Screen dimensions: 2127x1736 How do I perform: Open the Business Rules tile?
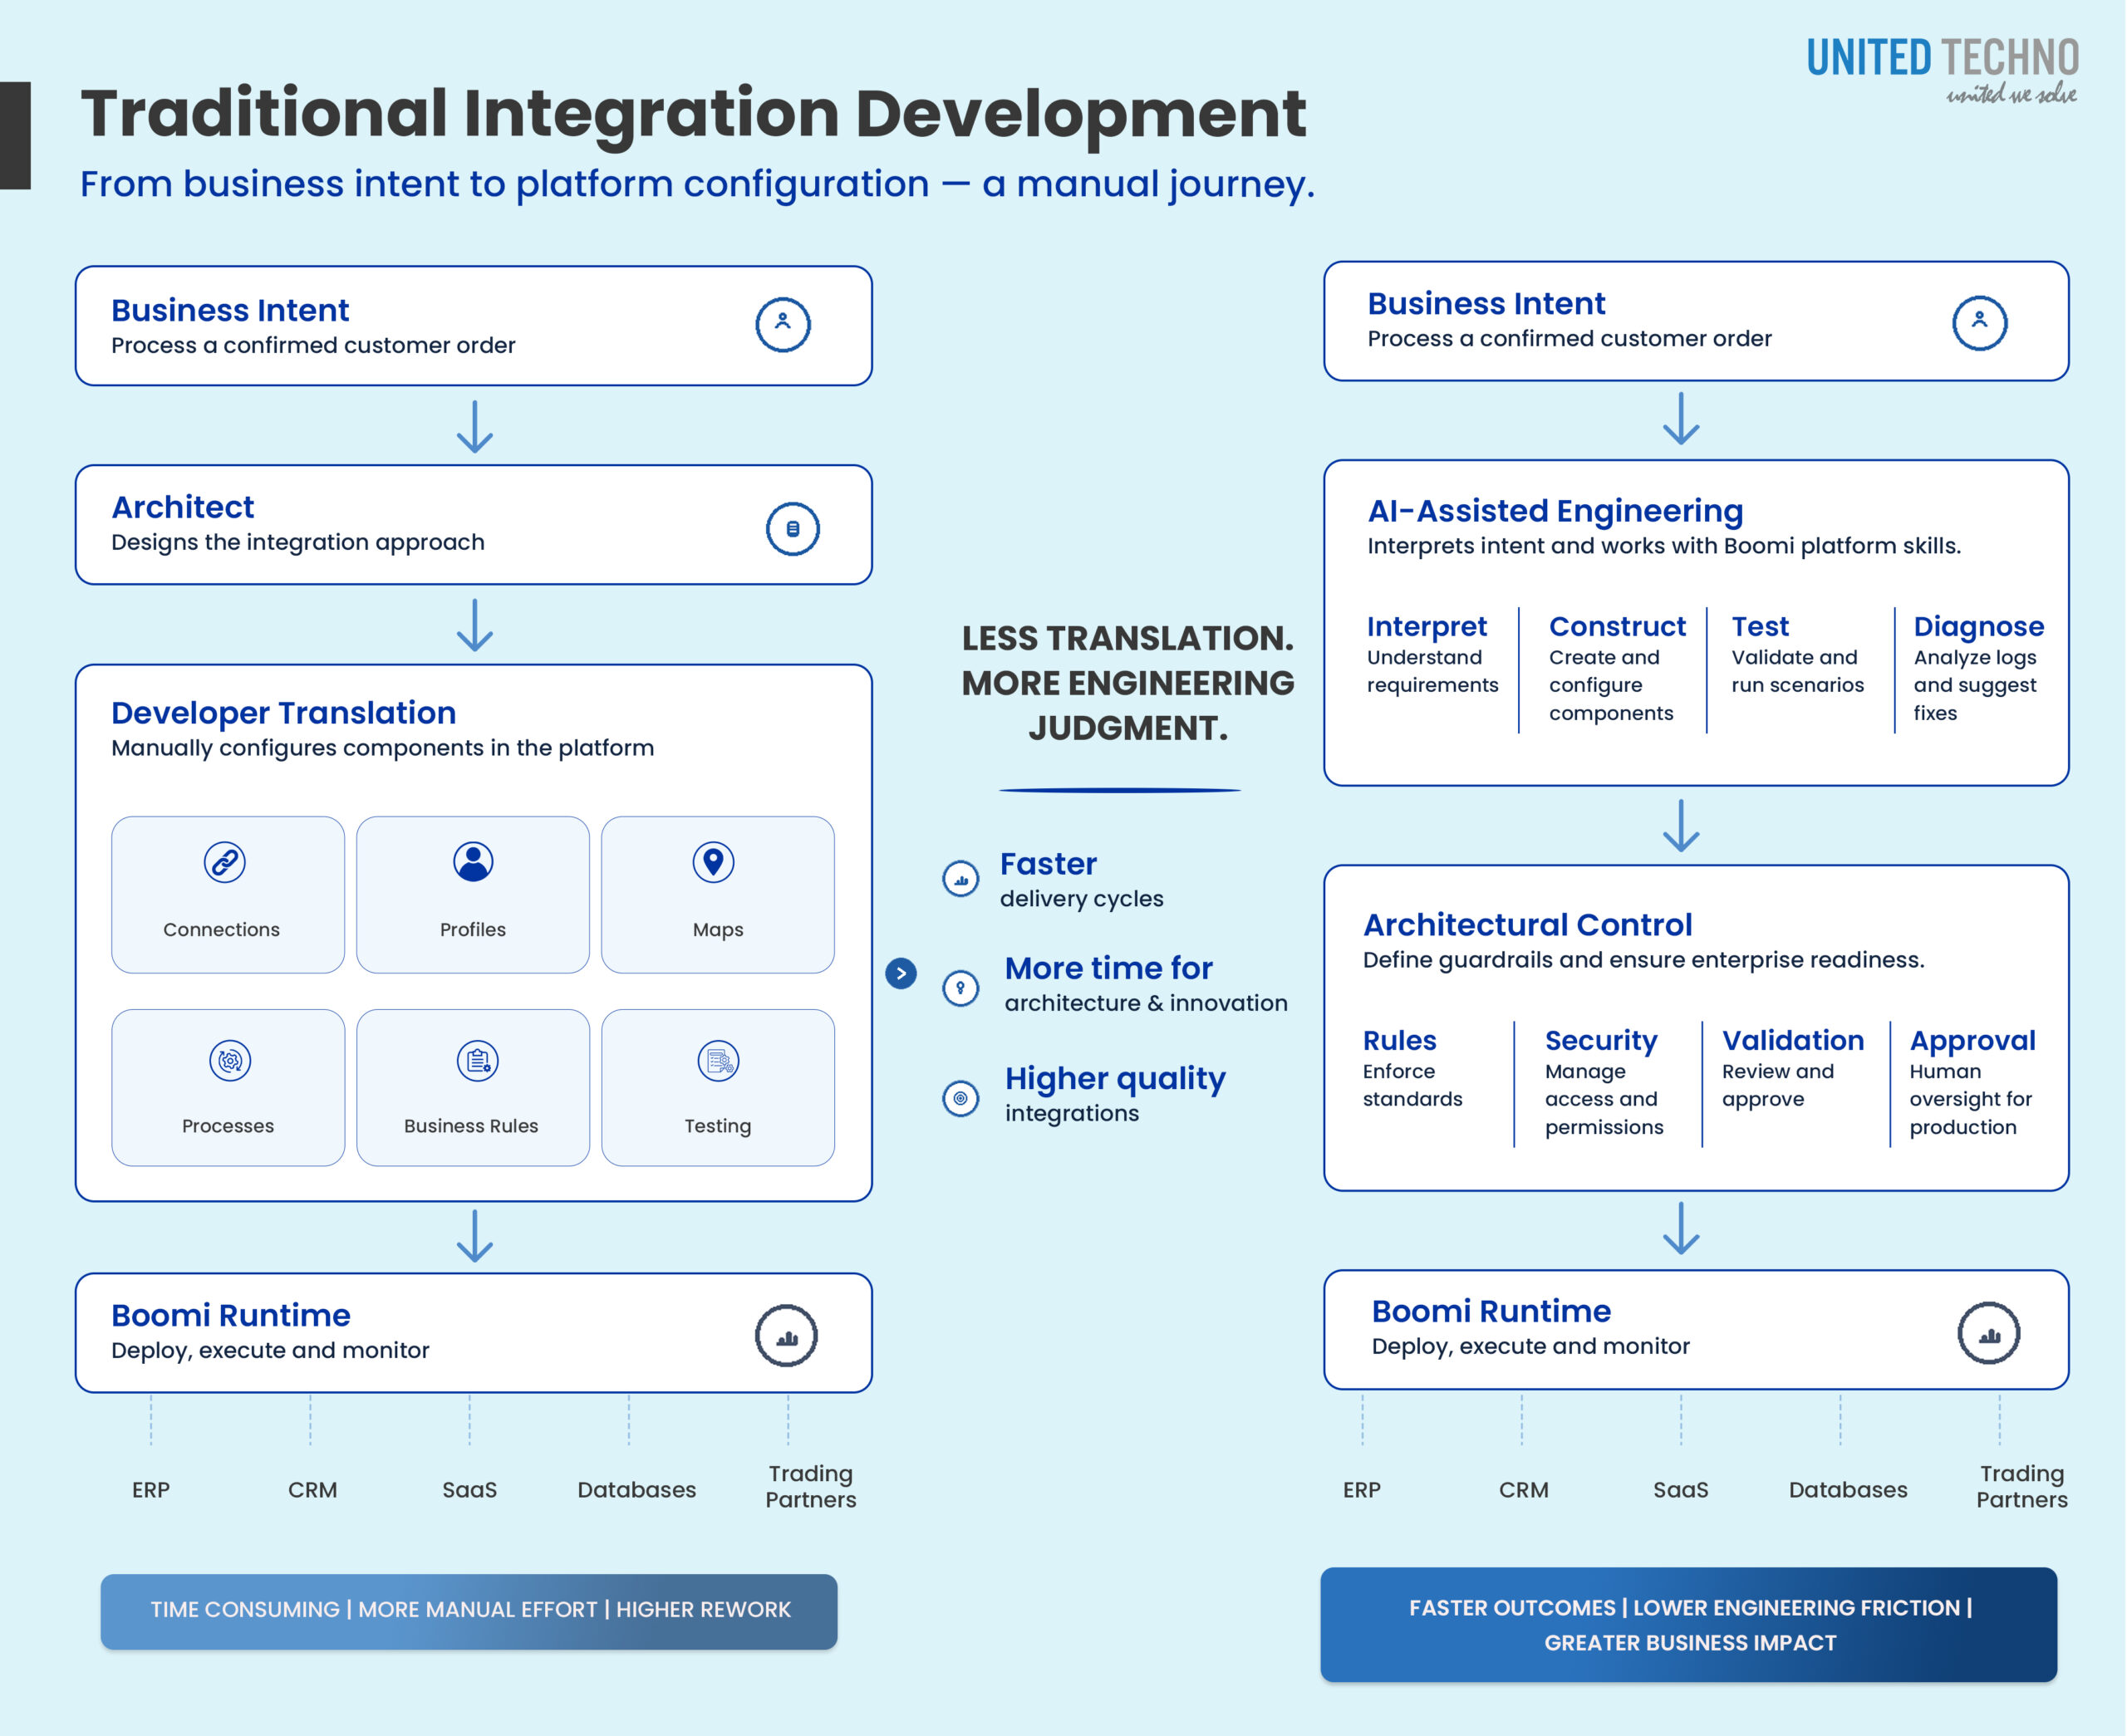pos(473,1087)
